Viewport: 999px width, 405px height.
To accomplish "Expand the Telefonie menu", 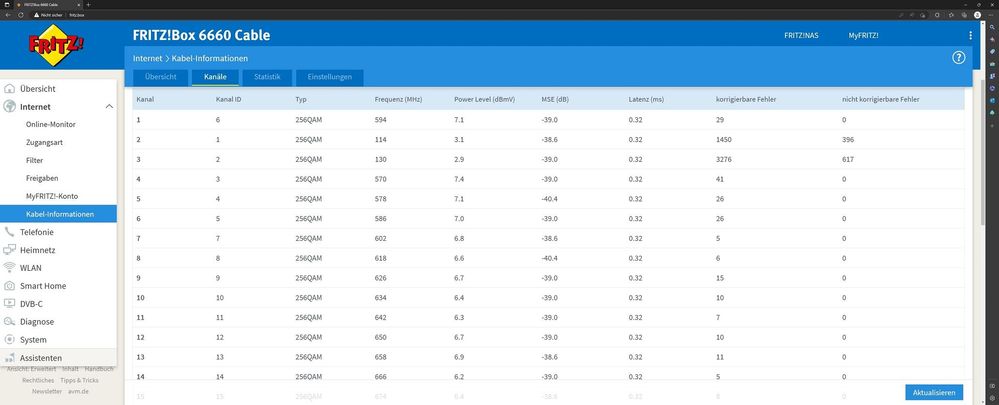I will [x=59, y=232].
